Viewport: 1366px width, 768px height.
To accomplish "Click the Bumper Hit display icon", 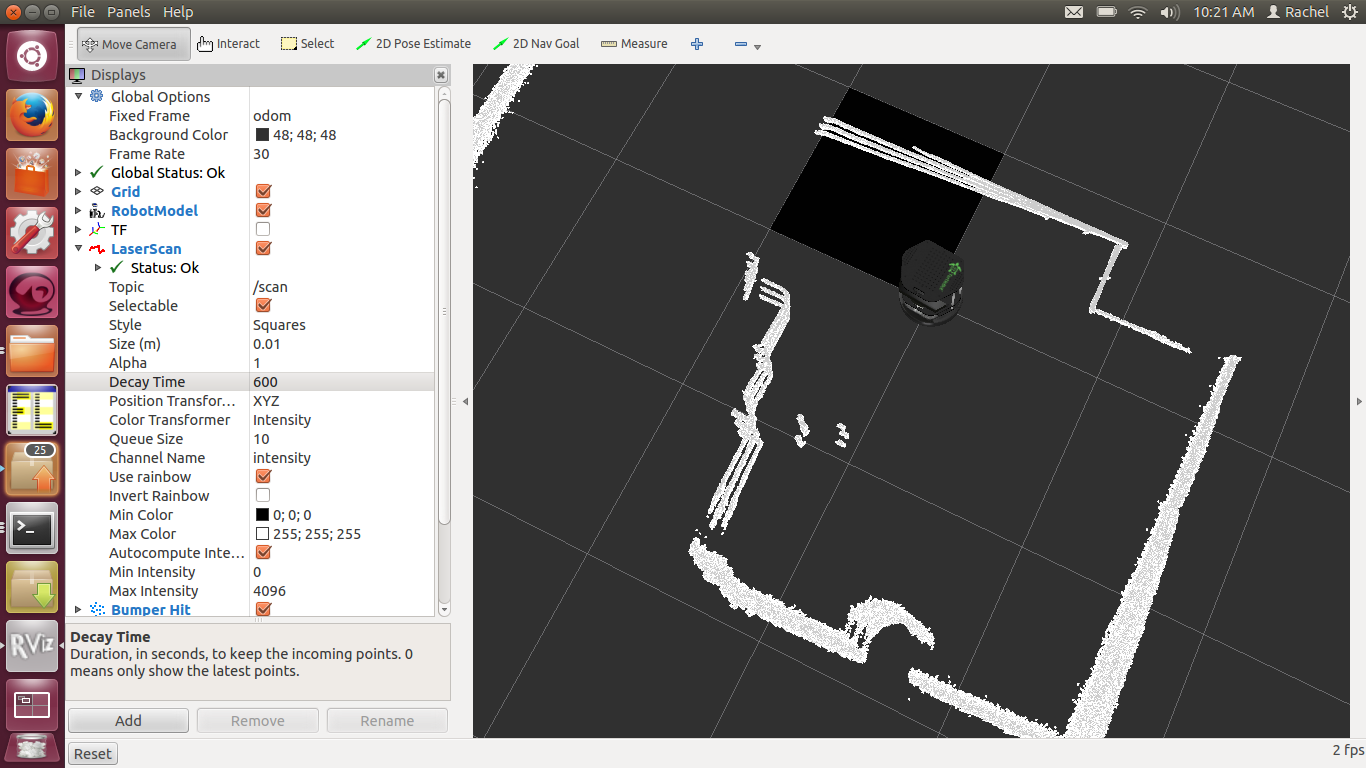I will (x=96, y=609).
